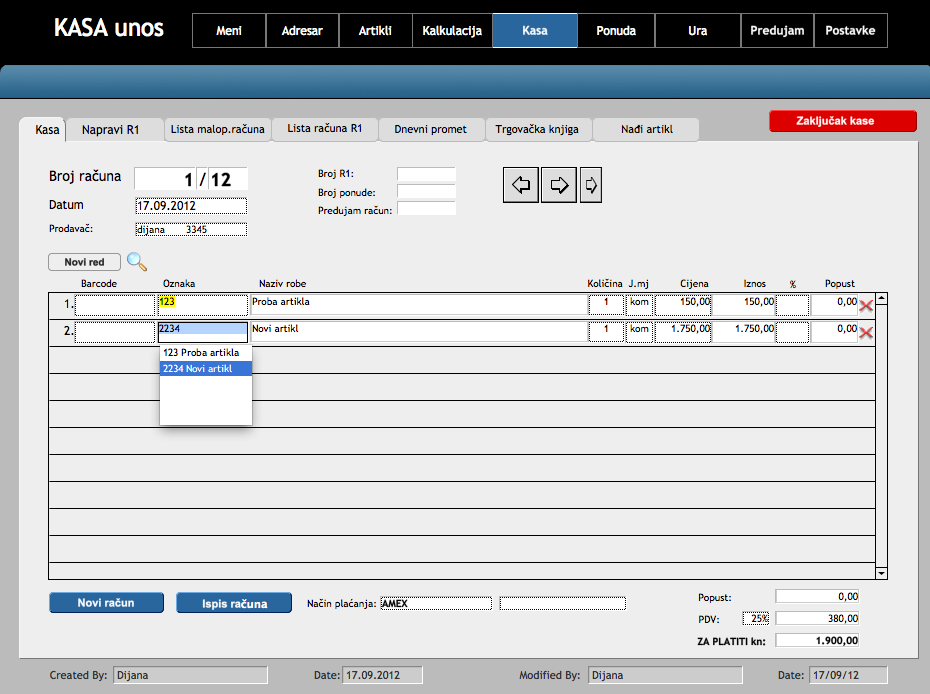Click the narrow right arrow last record button
Screen dimensions: 930x694
tap(591, 185)
